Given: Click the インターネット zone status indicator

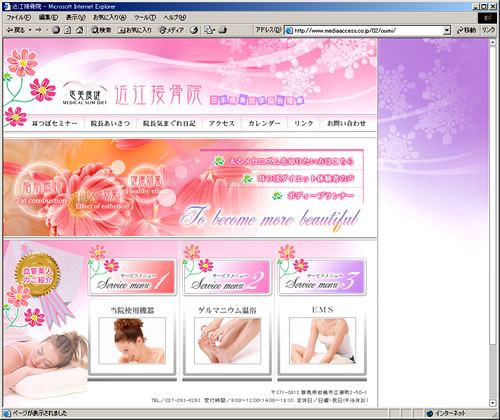Looking at the screenshot, I should coord(447,413).
